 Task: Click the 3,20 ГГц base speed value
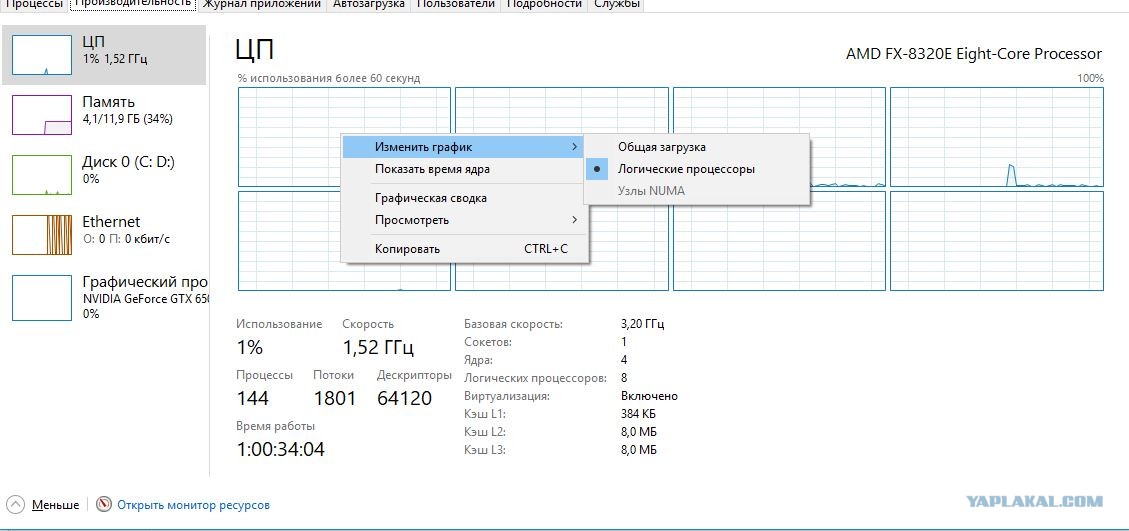click(x=642, y=324)
